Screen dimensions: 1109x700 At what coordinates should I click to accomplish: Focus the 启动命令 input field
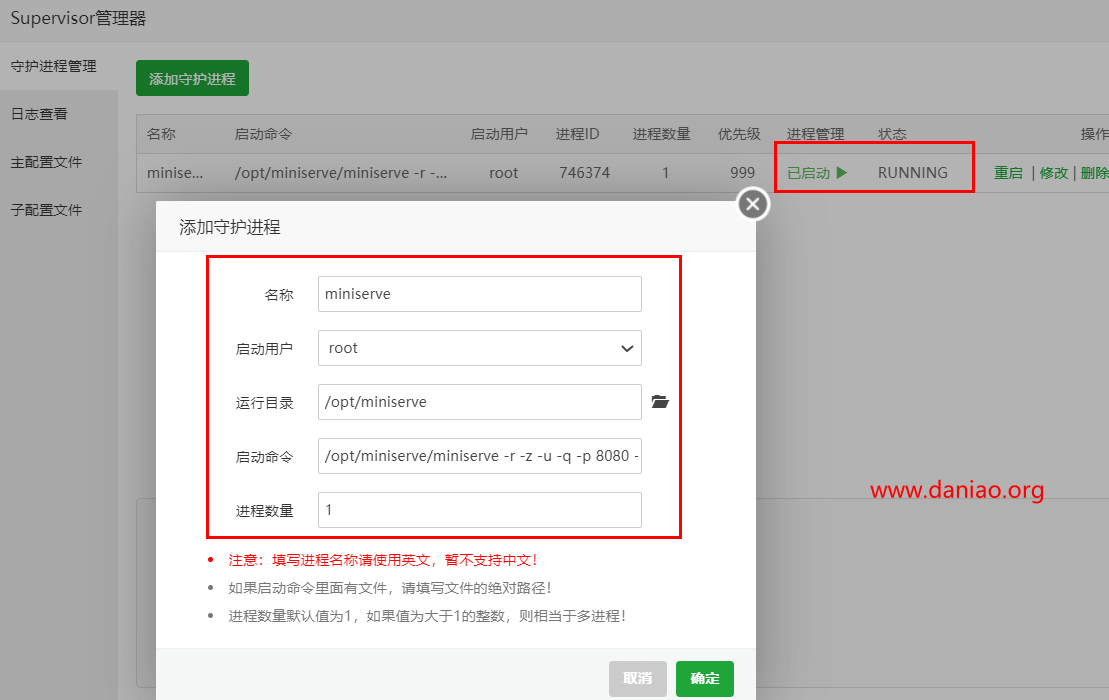[480, 456]
